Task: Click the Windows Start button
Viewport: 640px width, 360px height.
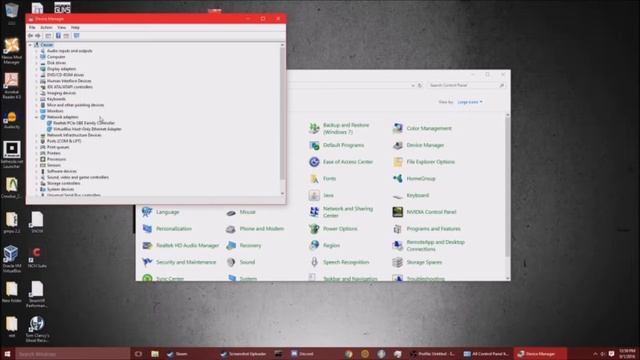Action: [x=7, y=354]
